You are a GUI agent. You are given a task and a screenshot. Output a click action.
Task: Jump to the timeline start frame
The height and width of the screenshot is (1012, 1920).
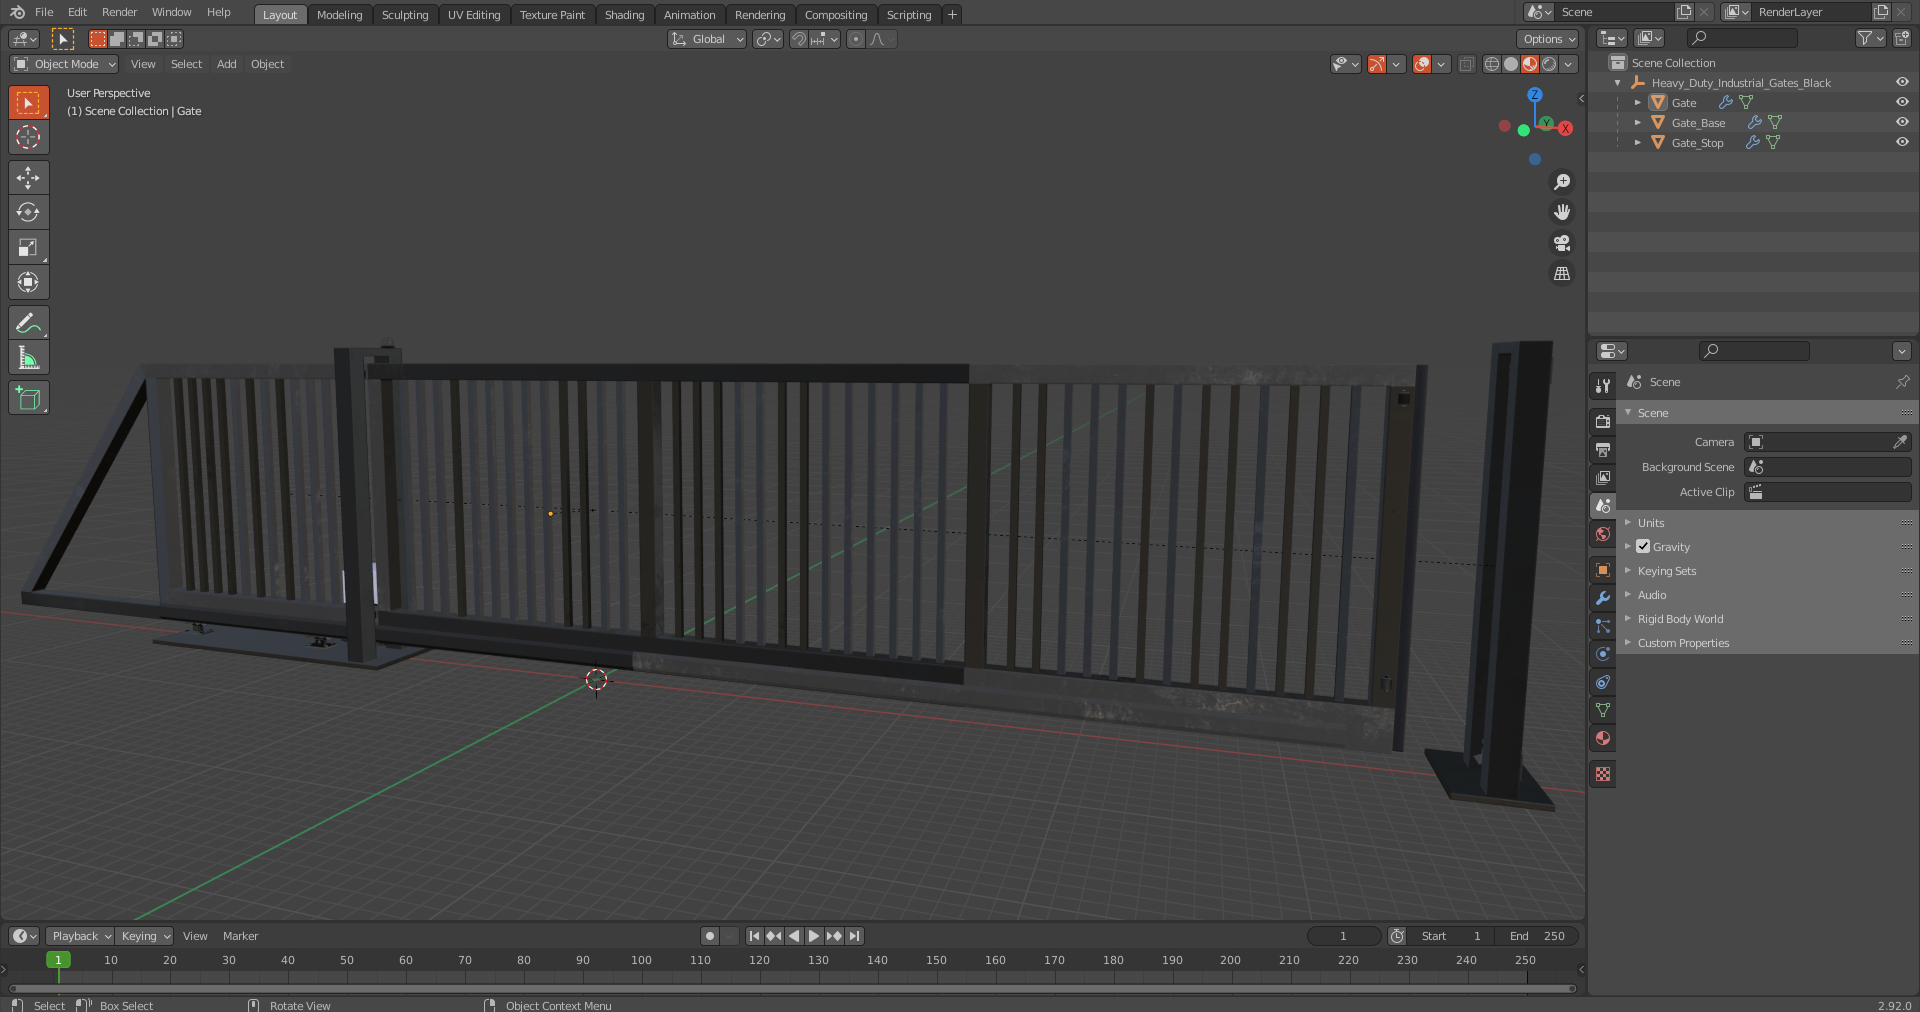[x=754, y=936]
